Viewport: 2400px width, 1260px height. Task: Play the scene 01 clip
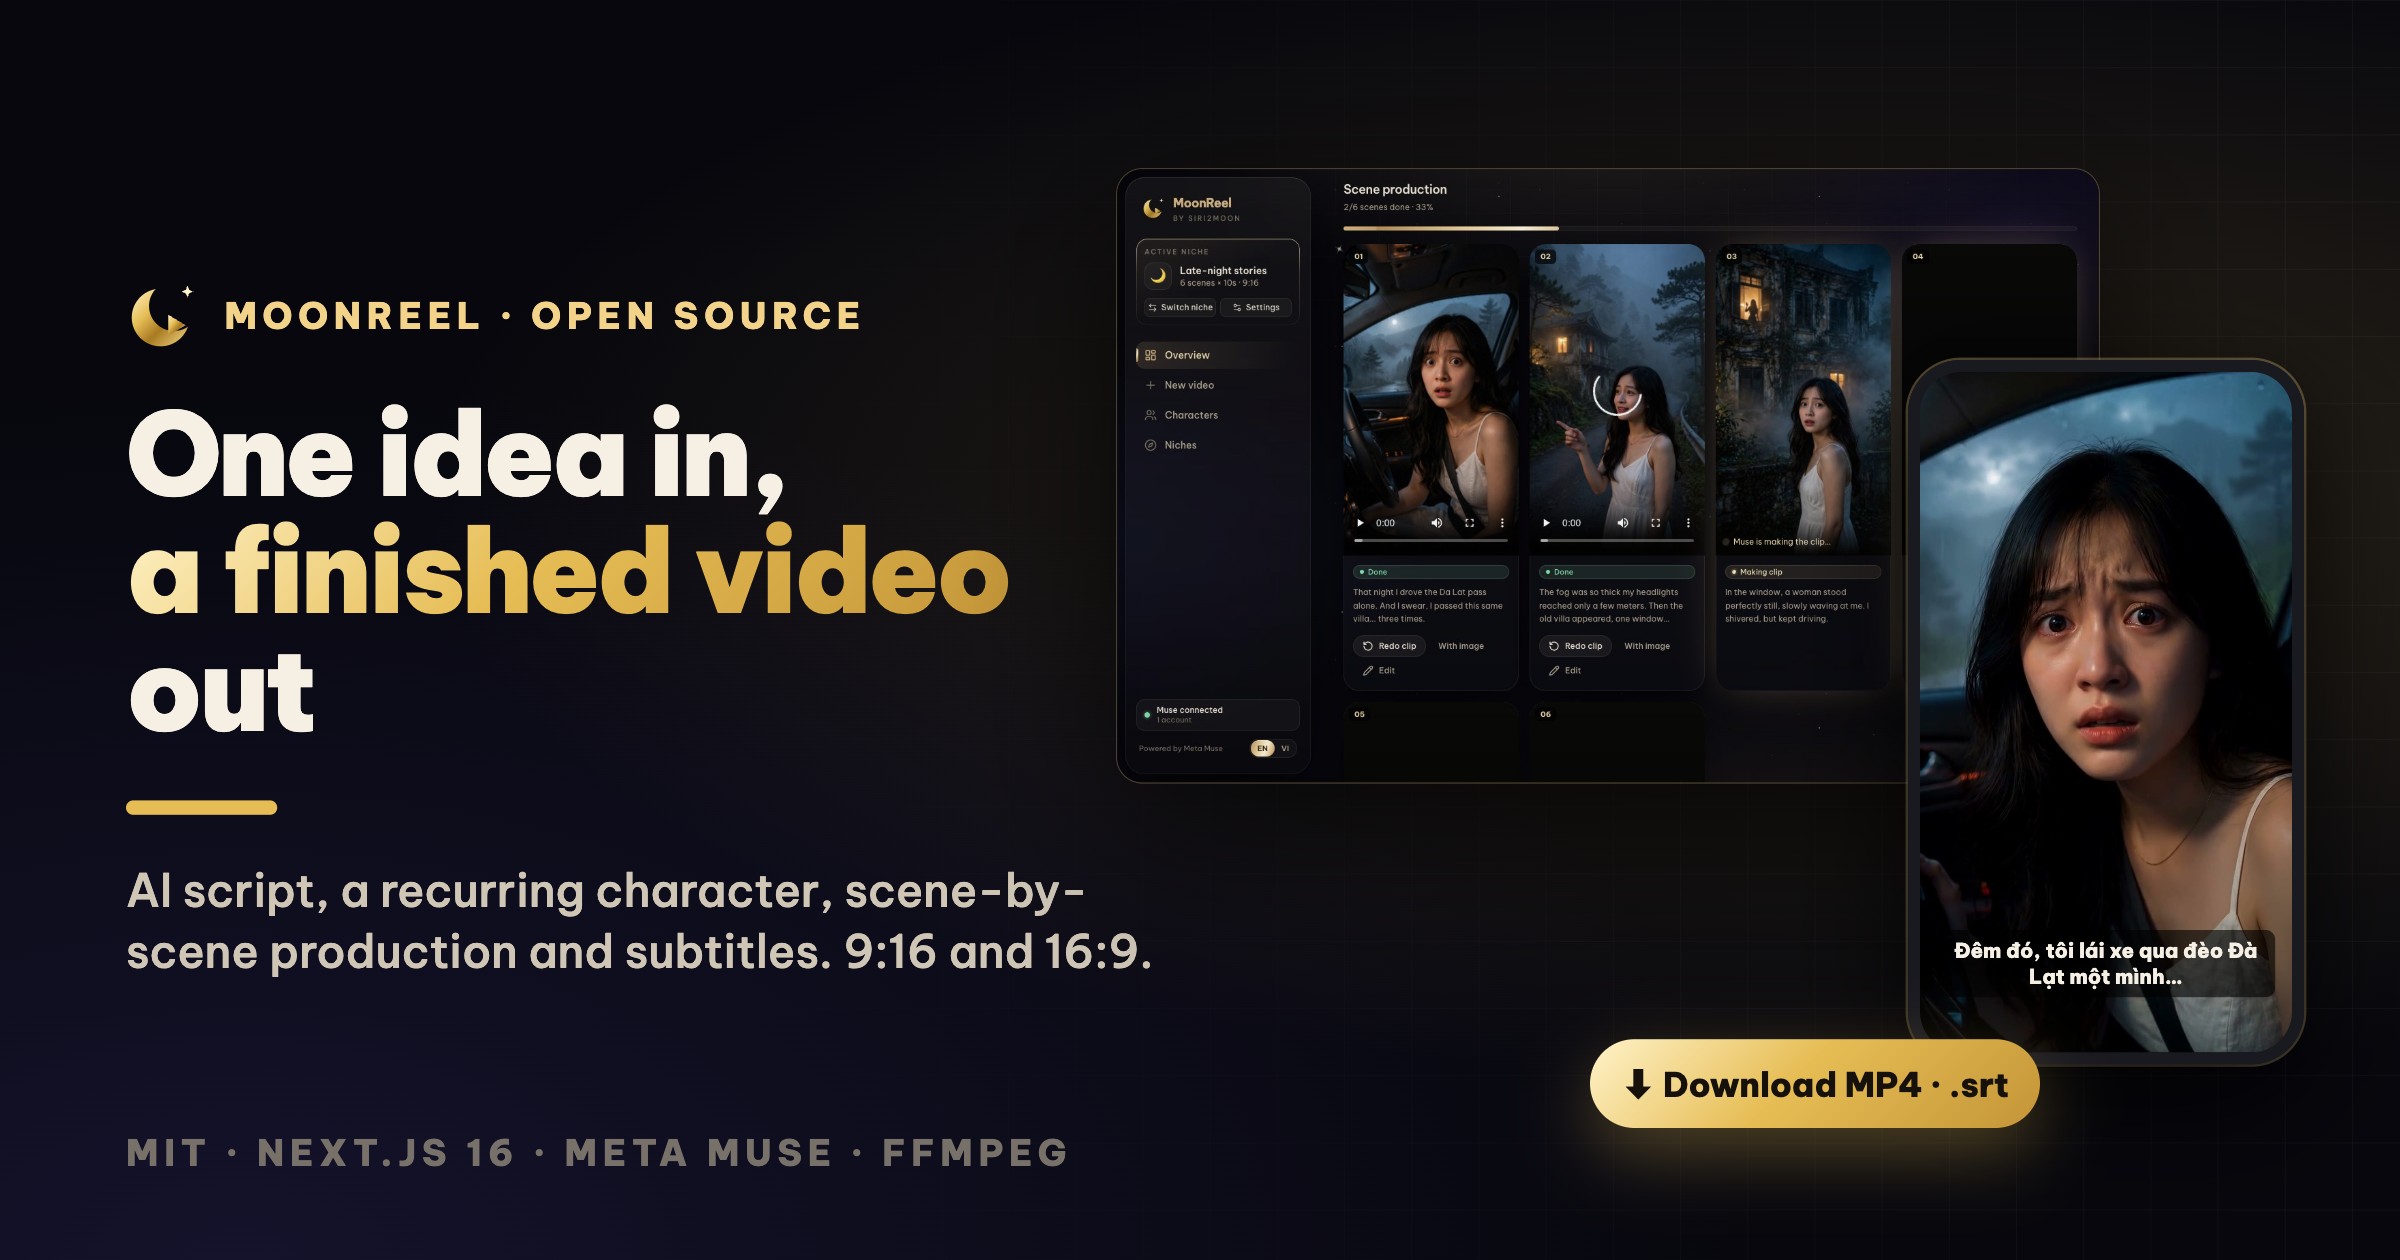(x=1360, y=523)
